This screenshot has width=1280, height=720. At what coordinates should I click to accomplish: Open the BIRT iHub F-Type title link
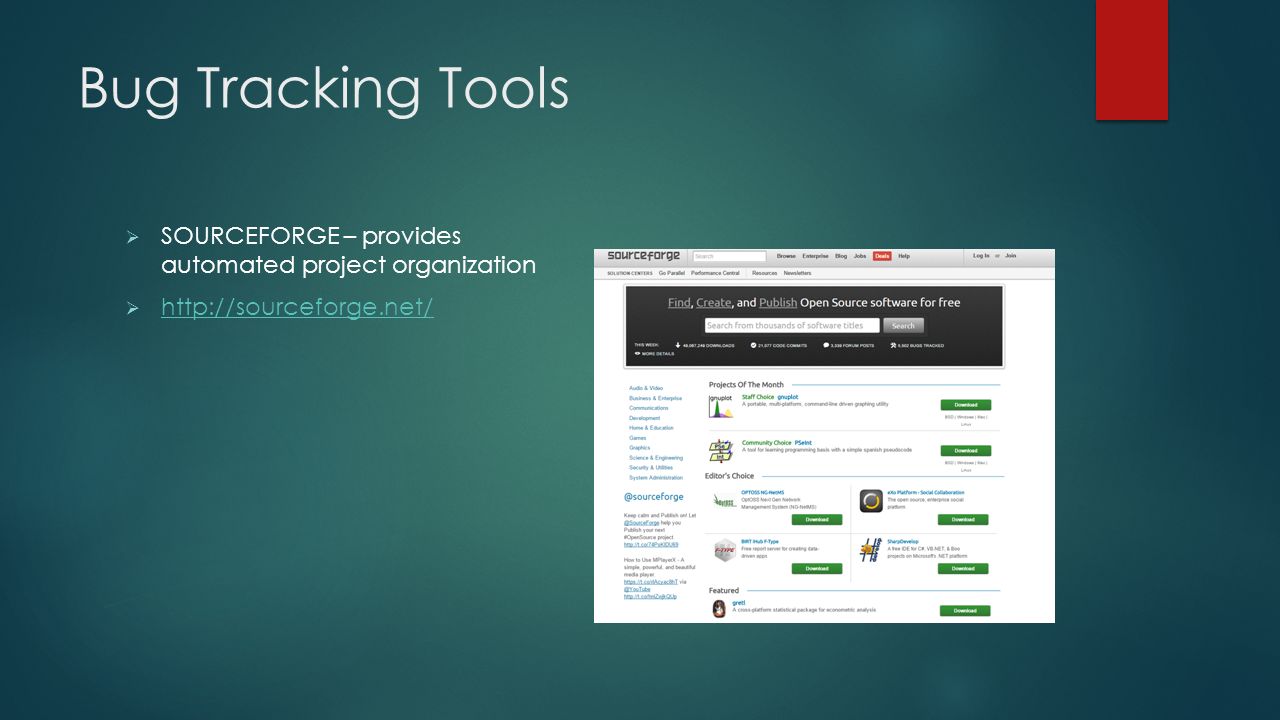pyautogui.click(x=760, y=541)
